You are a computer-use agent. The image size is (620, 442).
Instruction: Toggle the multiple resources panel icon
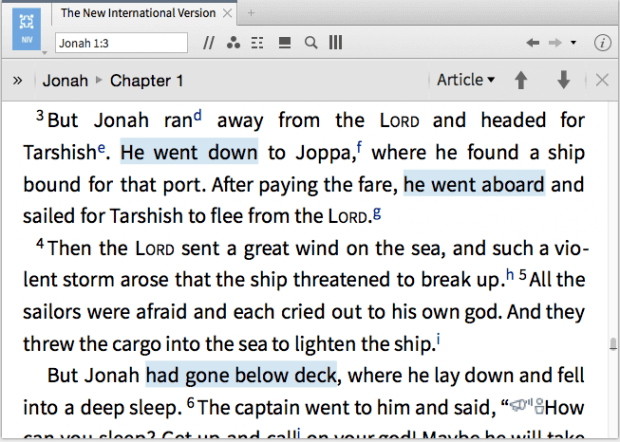click(x=285, y=43)
